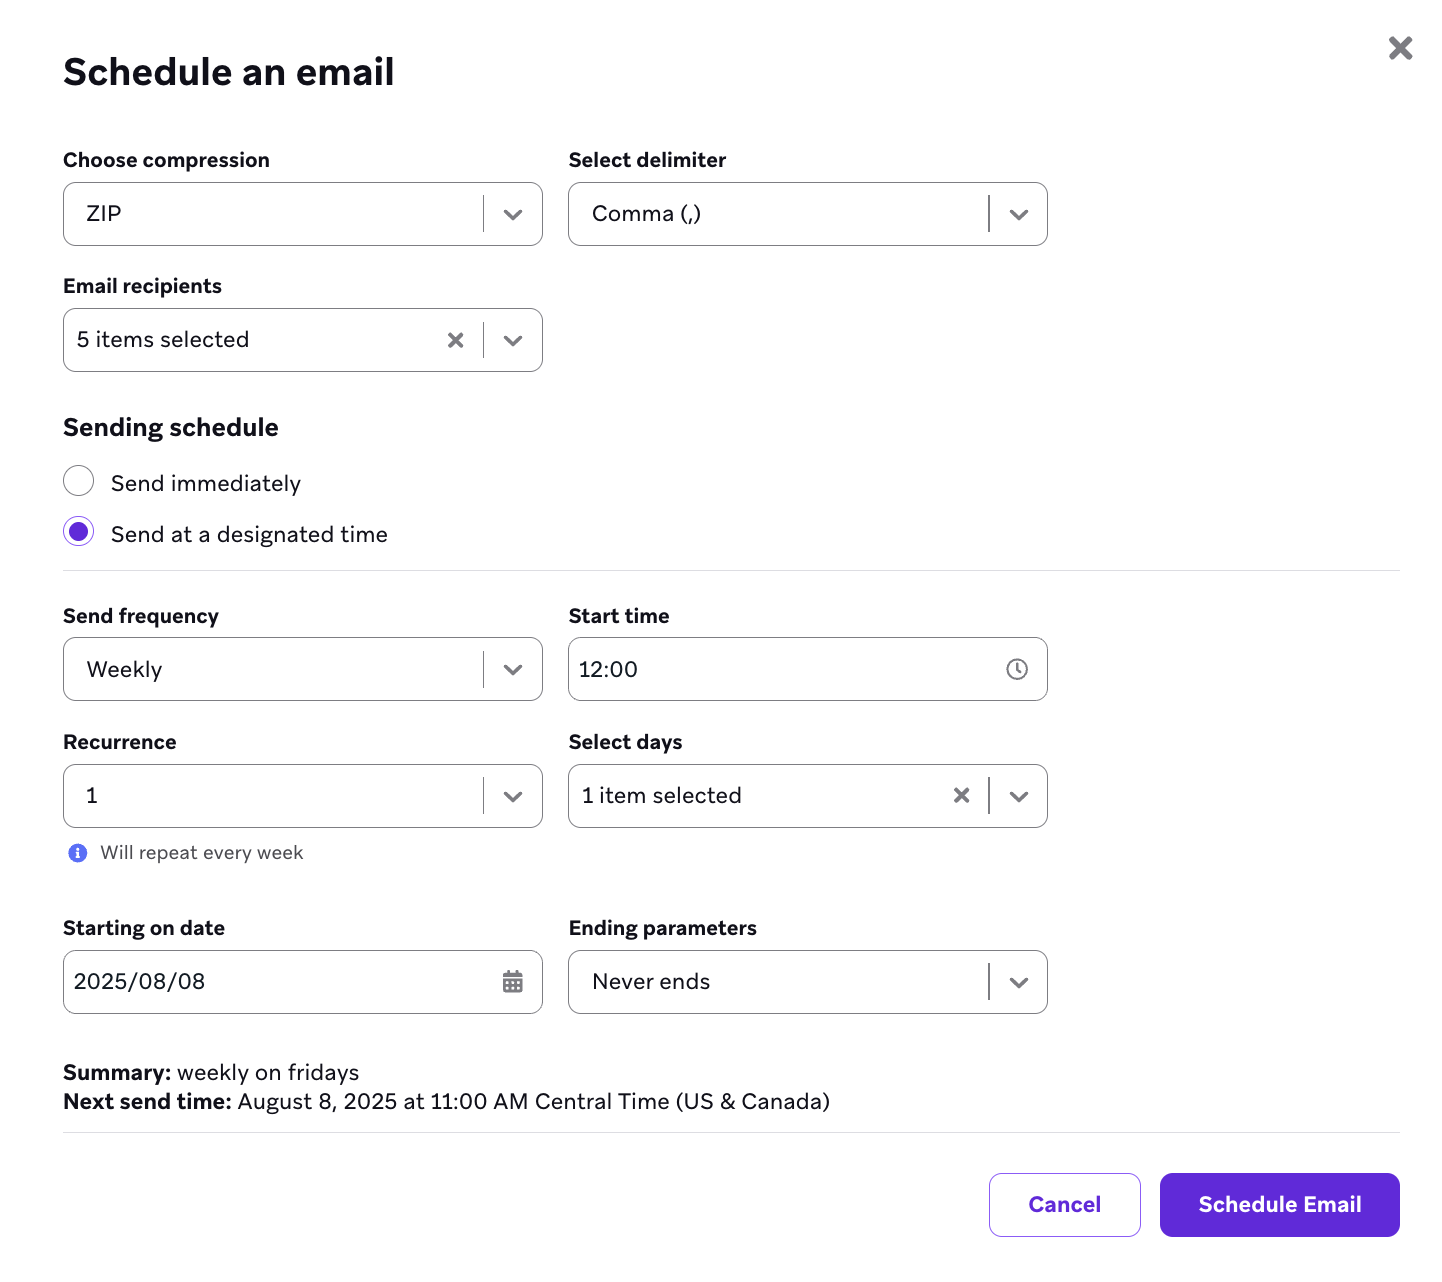Clear the selected days
The image size is (1442, 1282).
[x=961, y=796]
